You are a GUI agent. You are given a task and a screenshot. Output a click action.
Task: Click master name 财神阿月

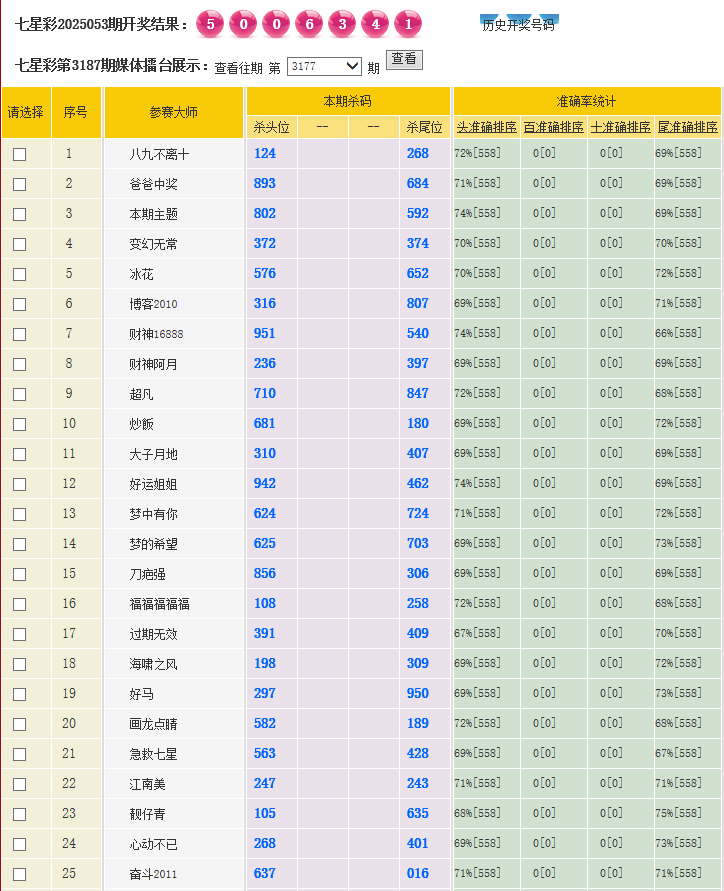(x=153, y=364)
